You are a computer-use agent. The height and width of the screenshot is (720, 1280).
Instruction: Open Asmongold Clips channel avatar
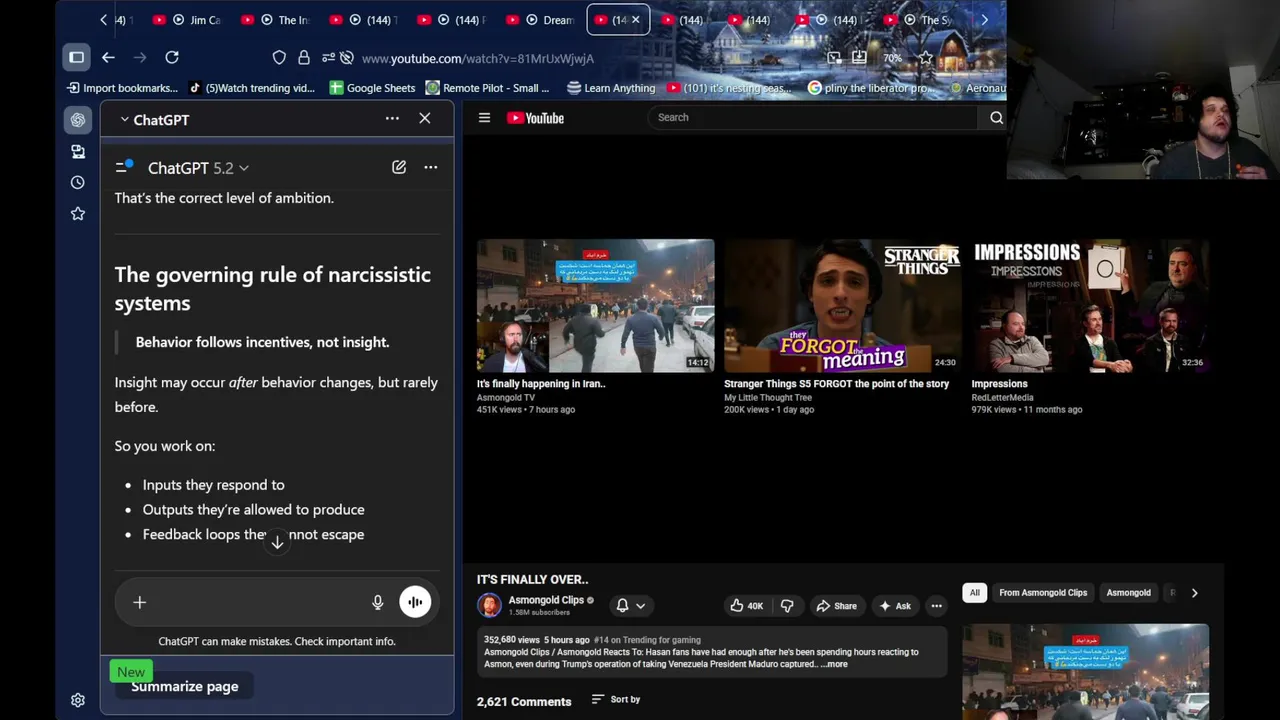(489, 605)
